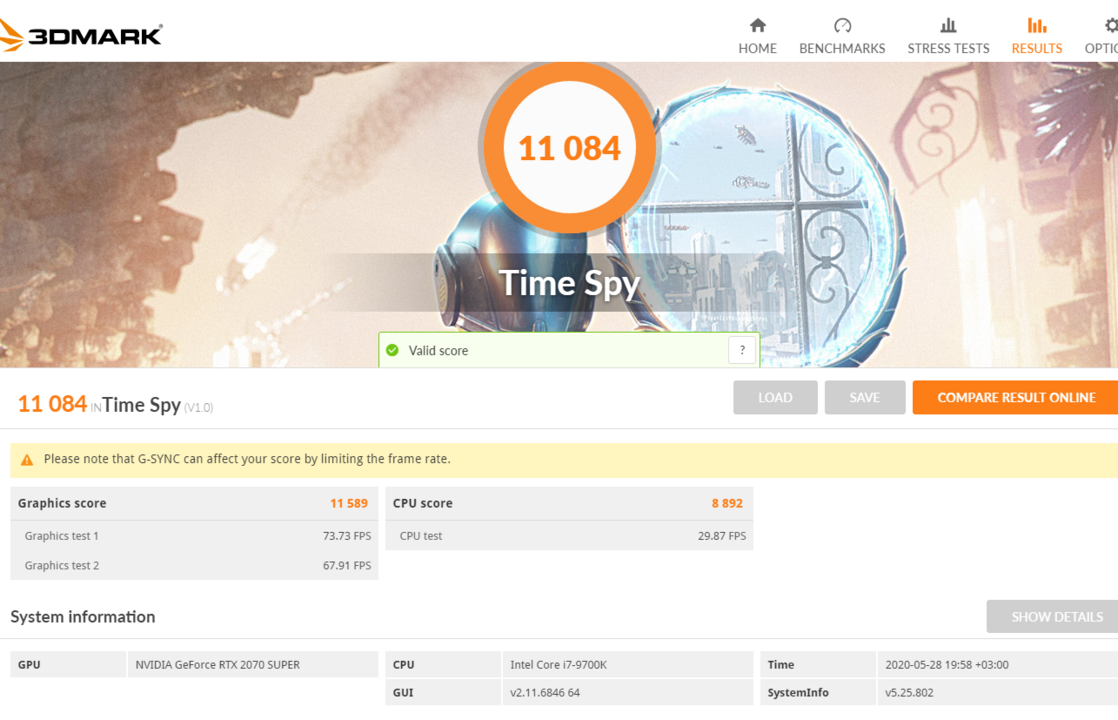
Task: Click SHOW DETAILS for system information
Action: click(x=1052, y=617)
